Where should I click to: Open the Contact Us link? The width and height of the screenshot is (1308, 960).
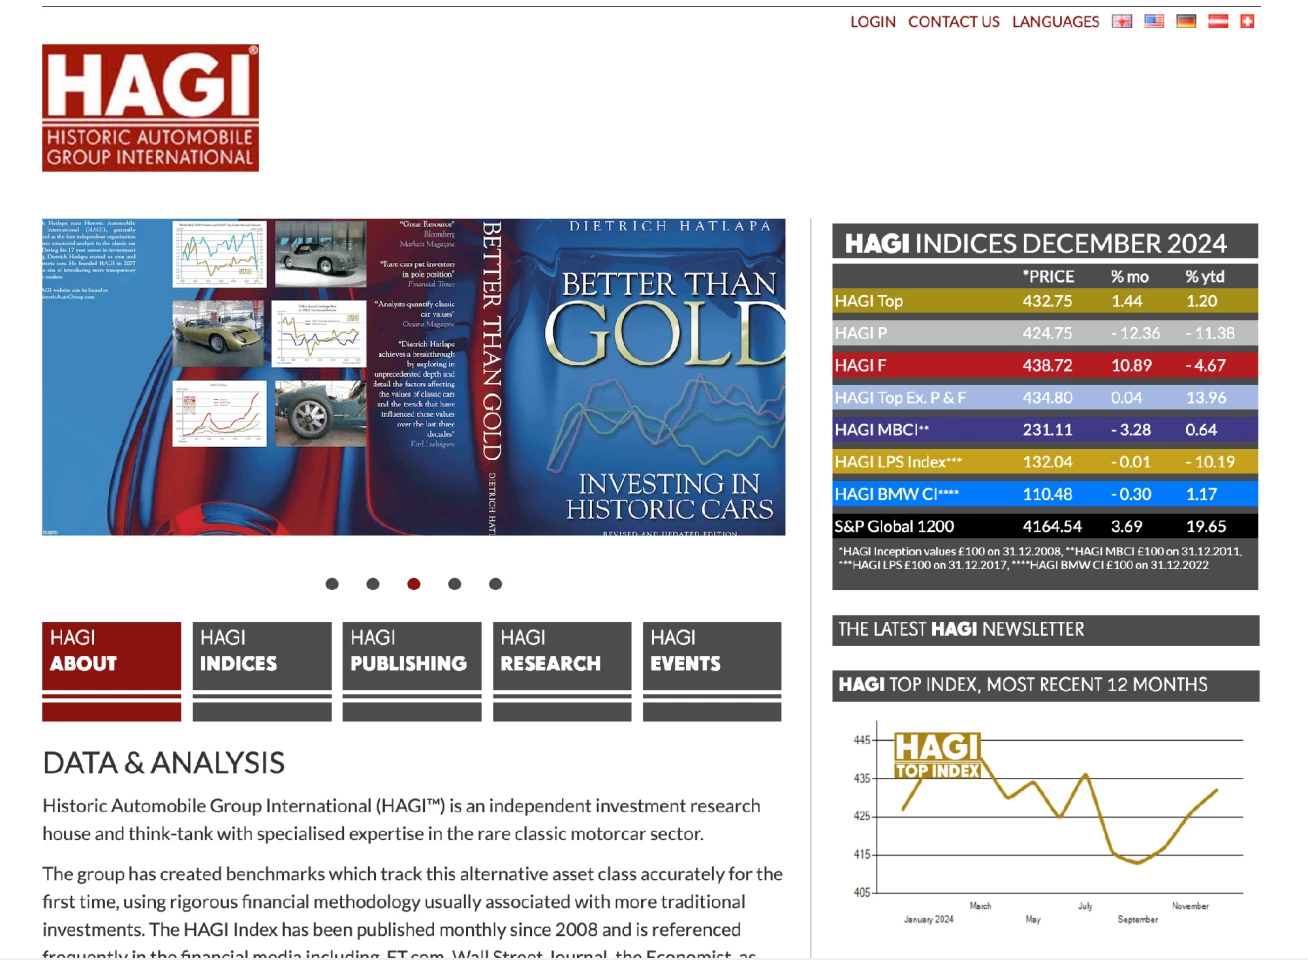pyautogui.click(x=953, y=22)
